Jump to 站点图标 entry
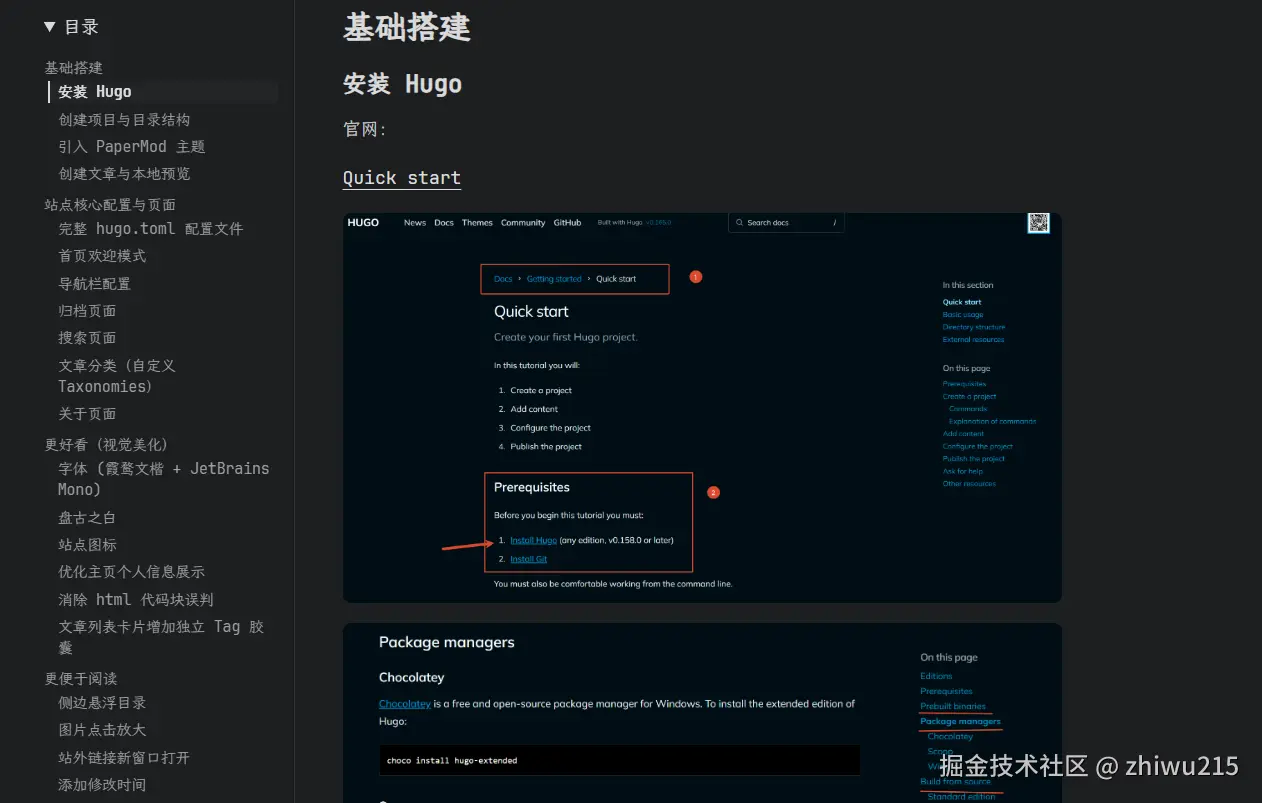The image size is (1262, 803). pyautogui.click(x=88, y=545)
